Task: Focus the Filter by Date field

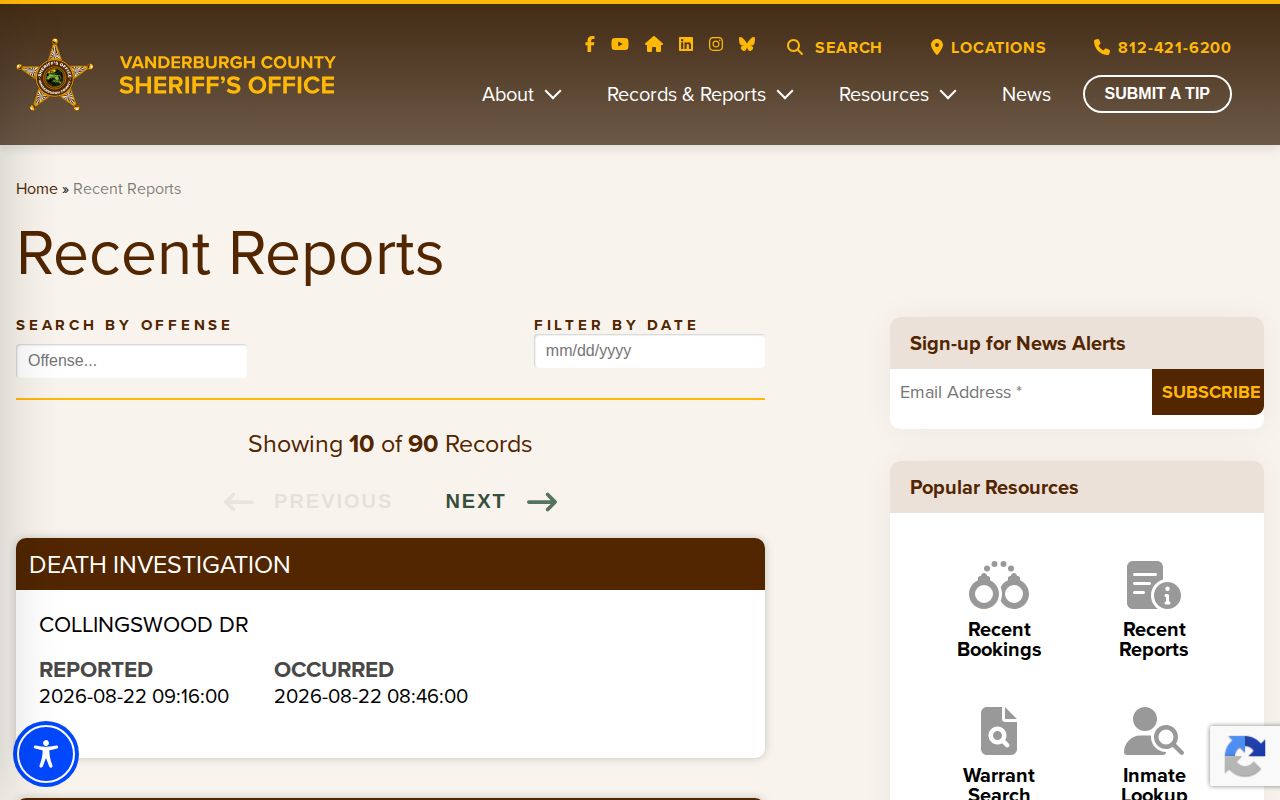Action: click(x=650, y=351)
